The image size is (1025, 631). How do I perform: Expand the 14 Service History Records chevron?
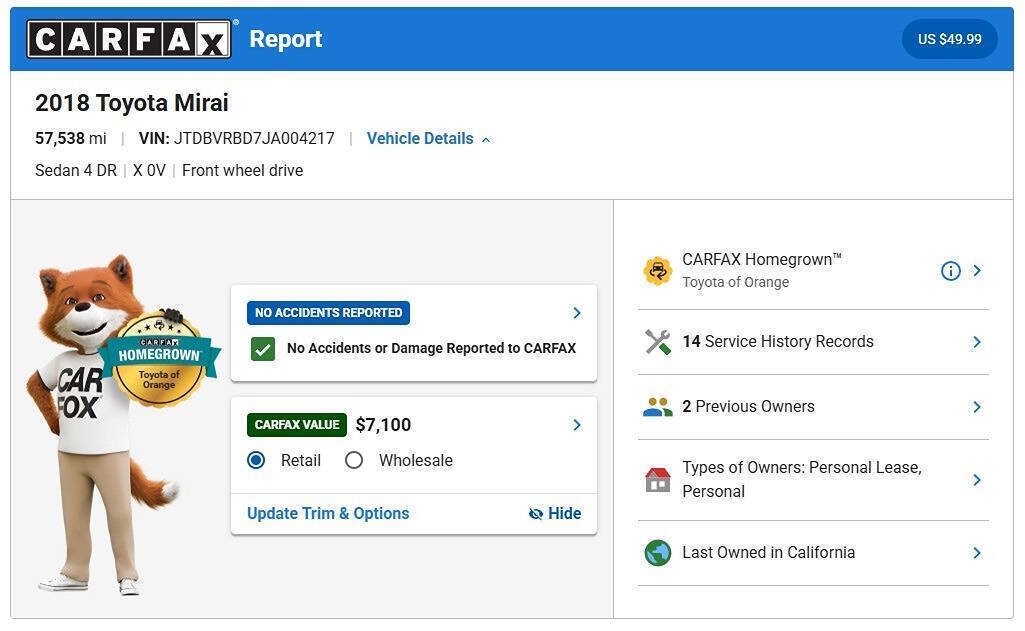click(x=977, y=342)
